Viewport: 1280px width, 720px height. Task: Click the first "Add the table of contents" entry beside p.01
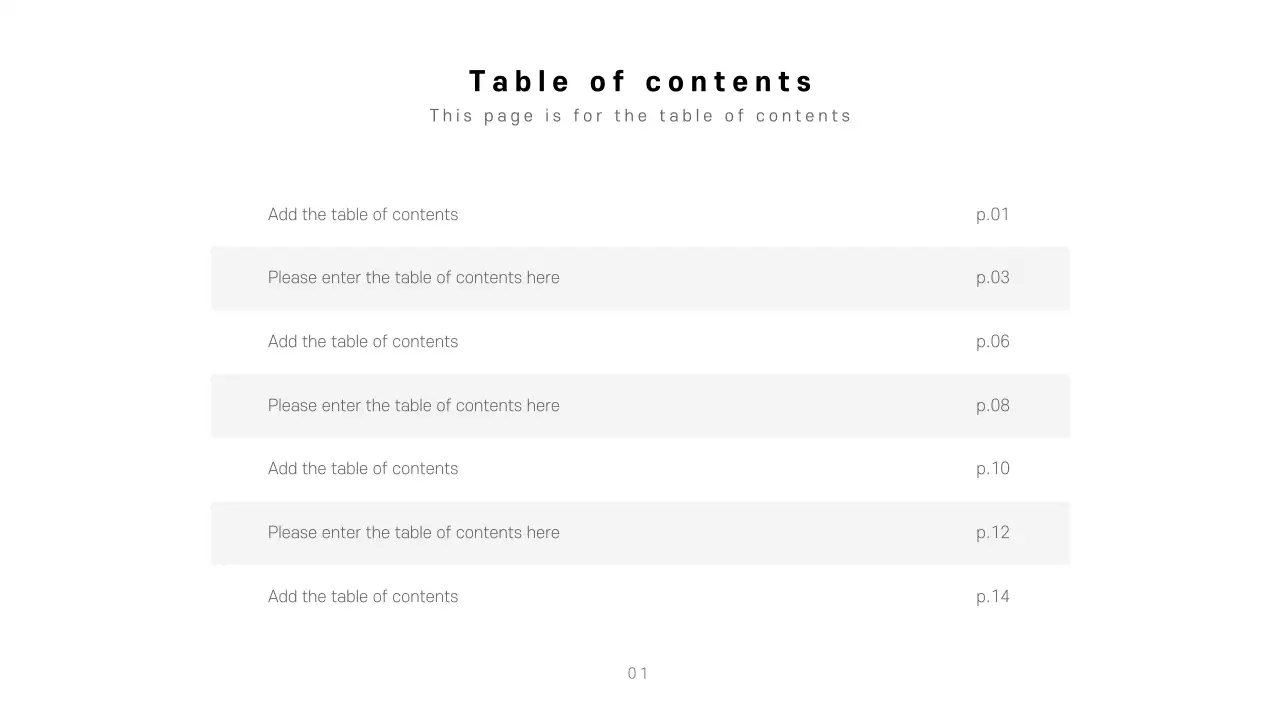point(363,214)
